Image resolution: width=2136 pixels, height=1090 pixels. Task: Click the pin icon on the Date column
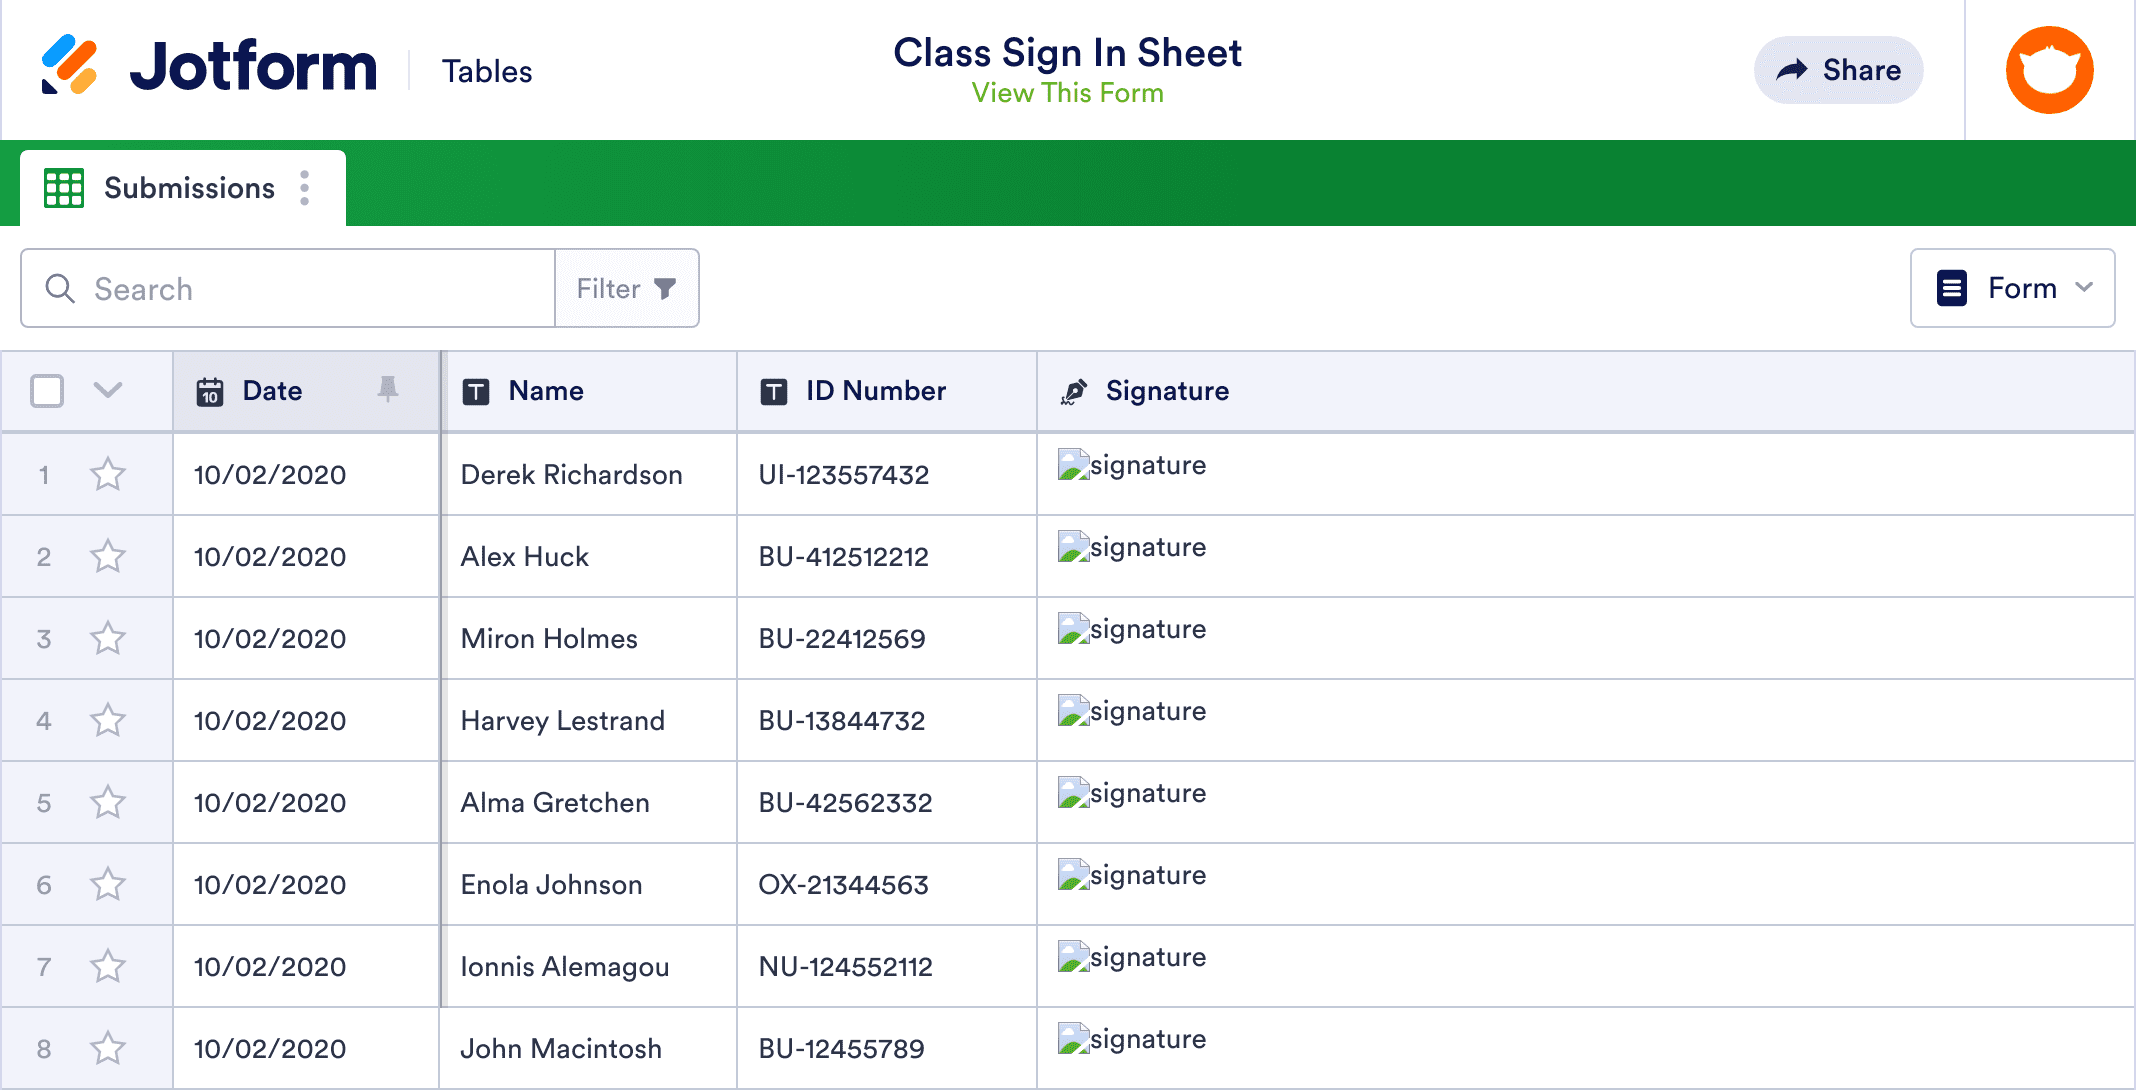point(389,390)
